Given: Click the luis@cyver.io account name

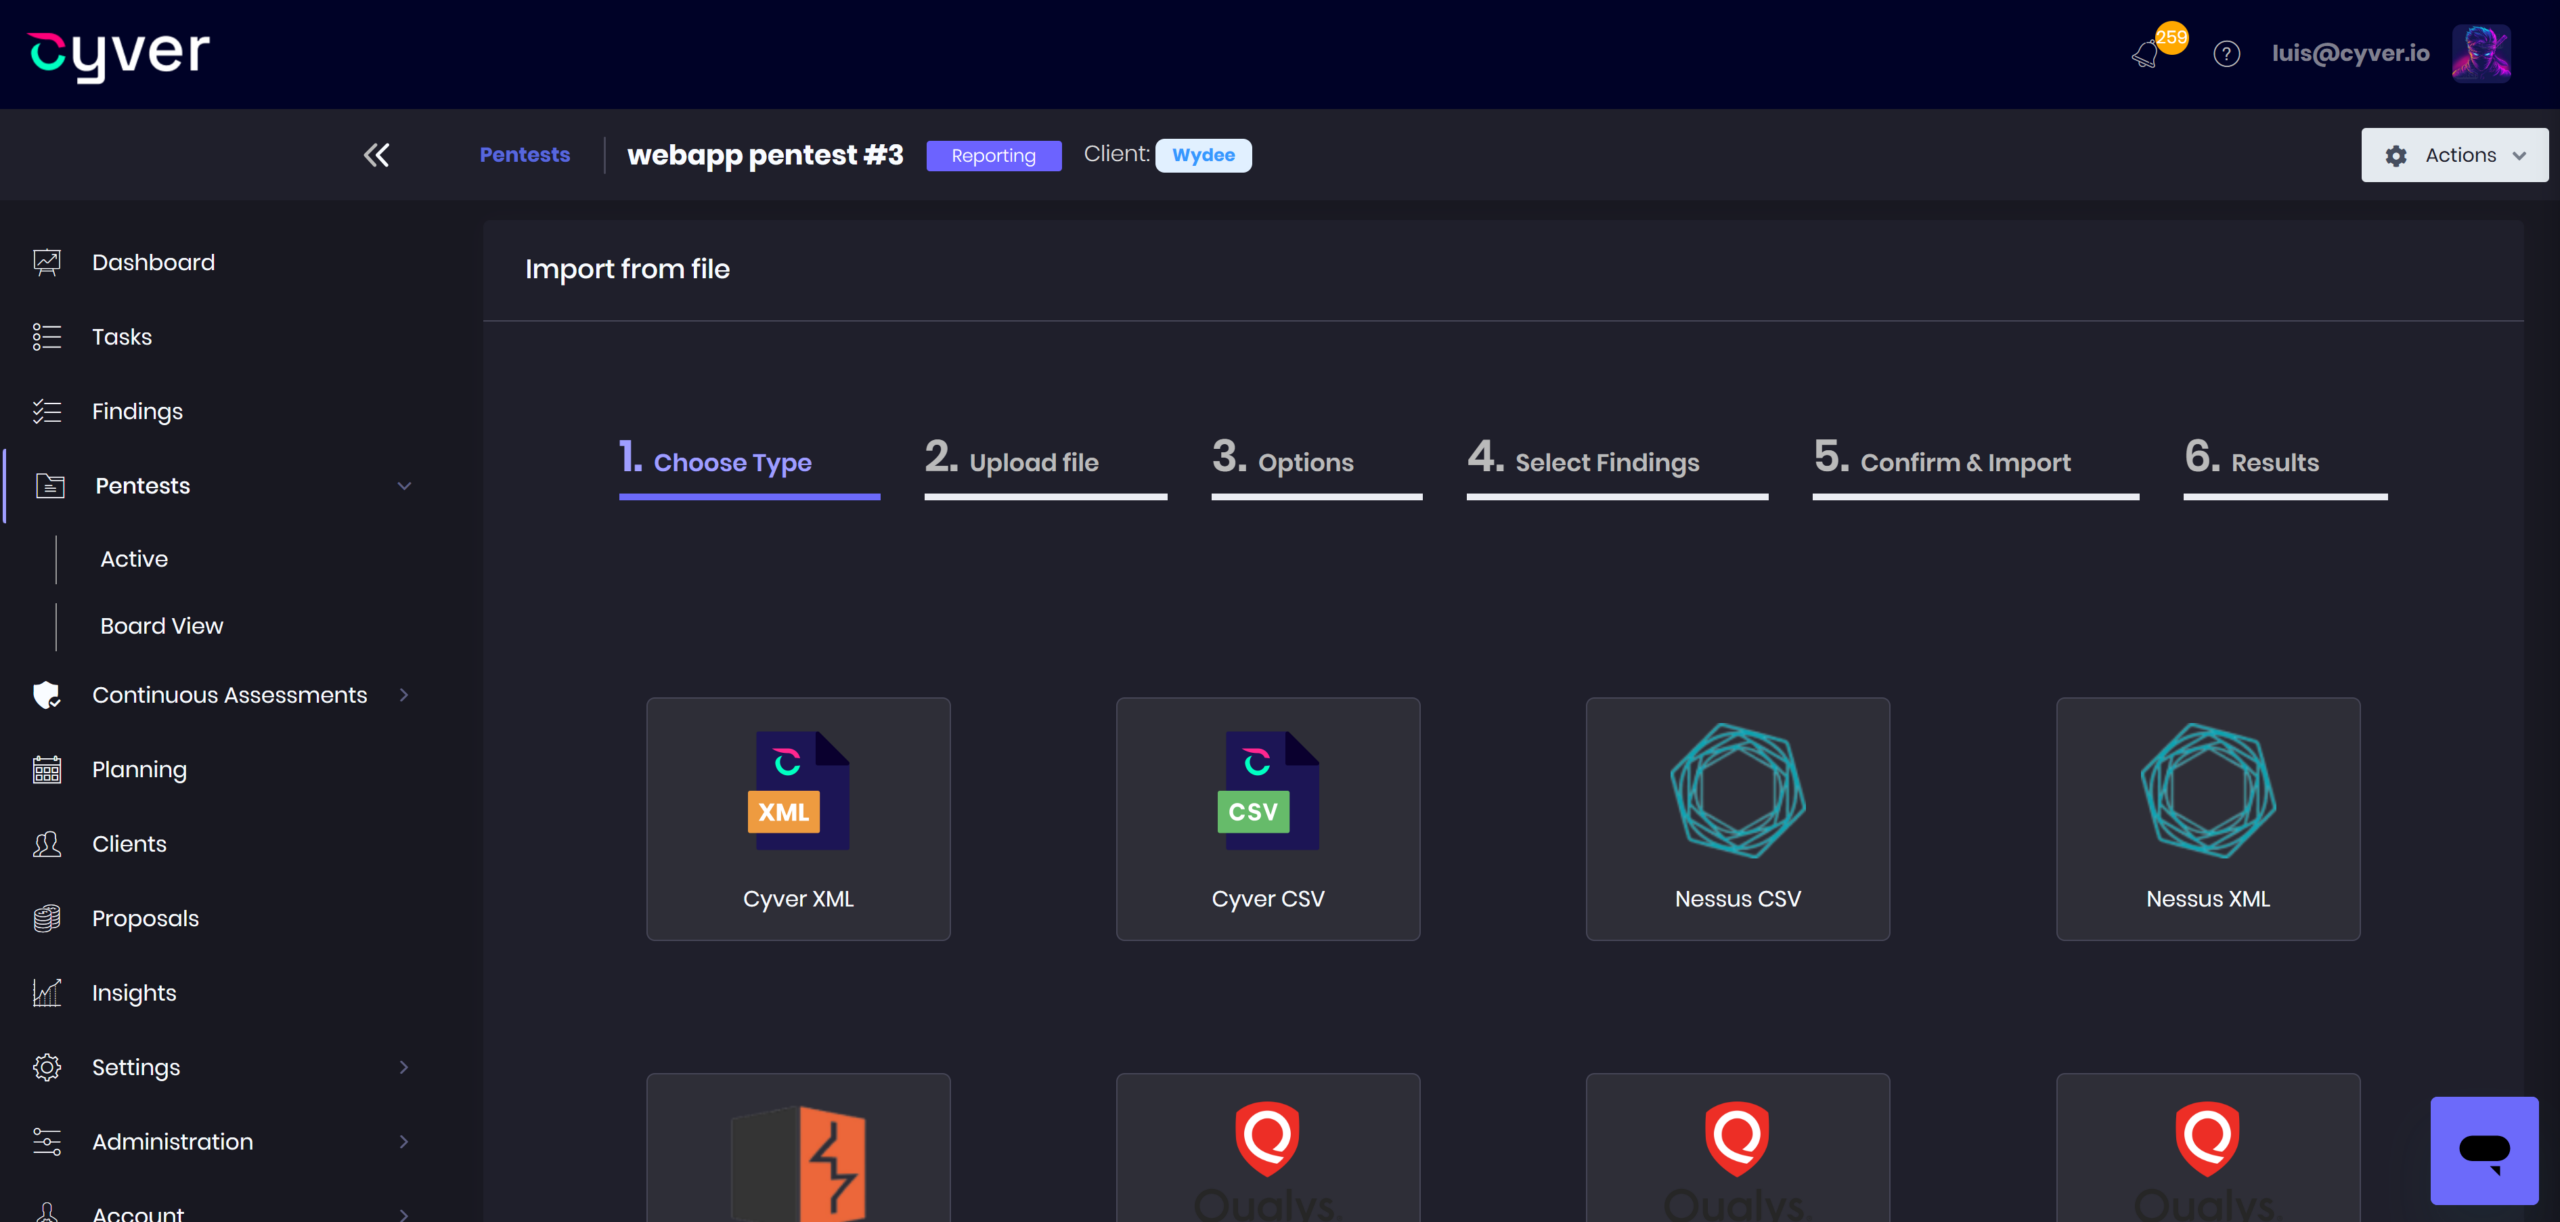Looking at the screenshot, I should [2350, 53].
